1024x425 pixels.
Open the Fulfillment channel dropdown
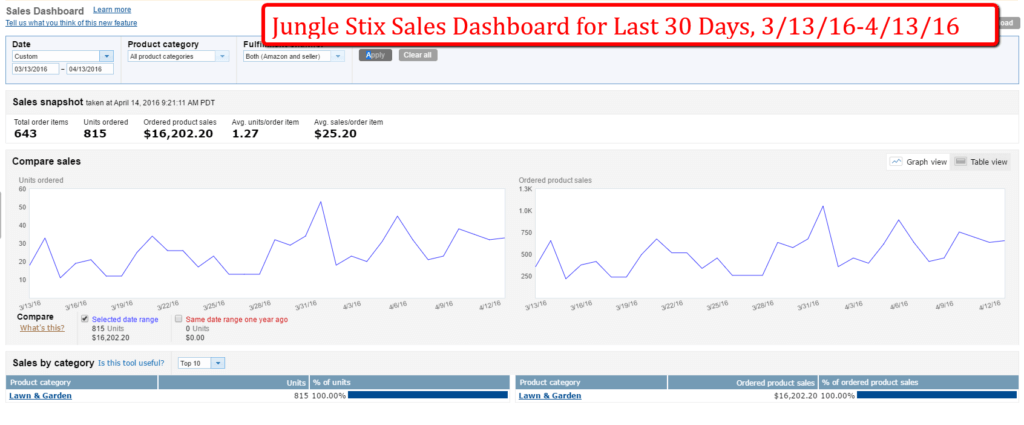[338, 57]
